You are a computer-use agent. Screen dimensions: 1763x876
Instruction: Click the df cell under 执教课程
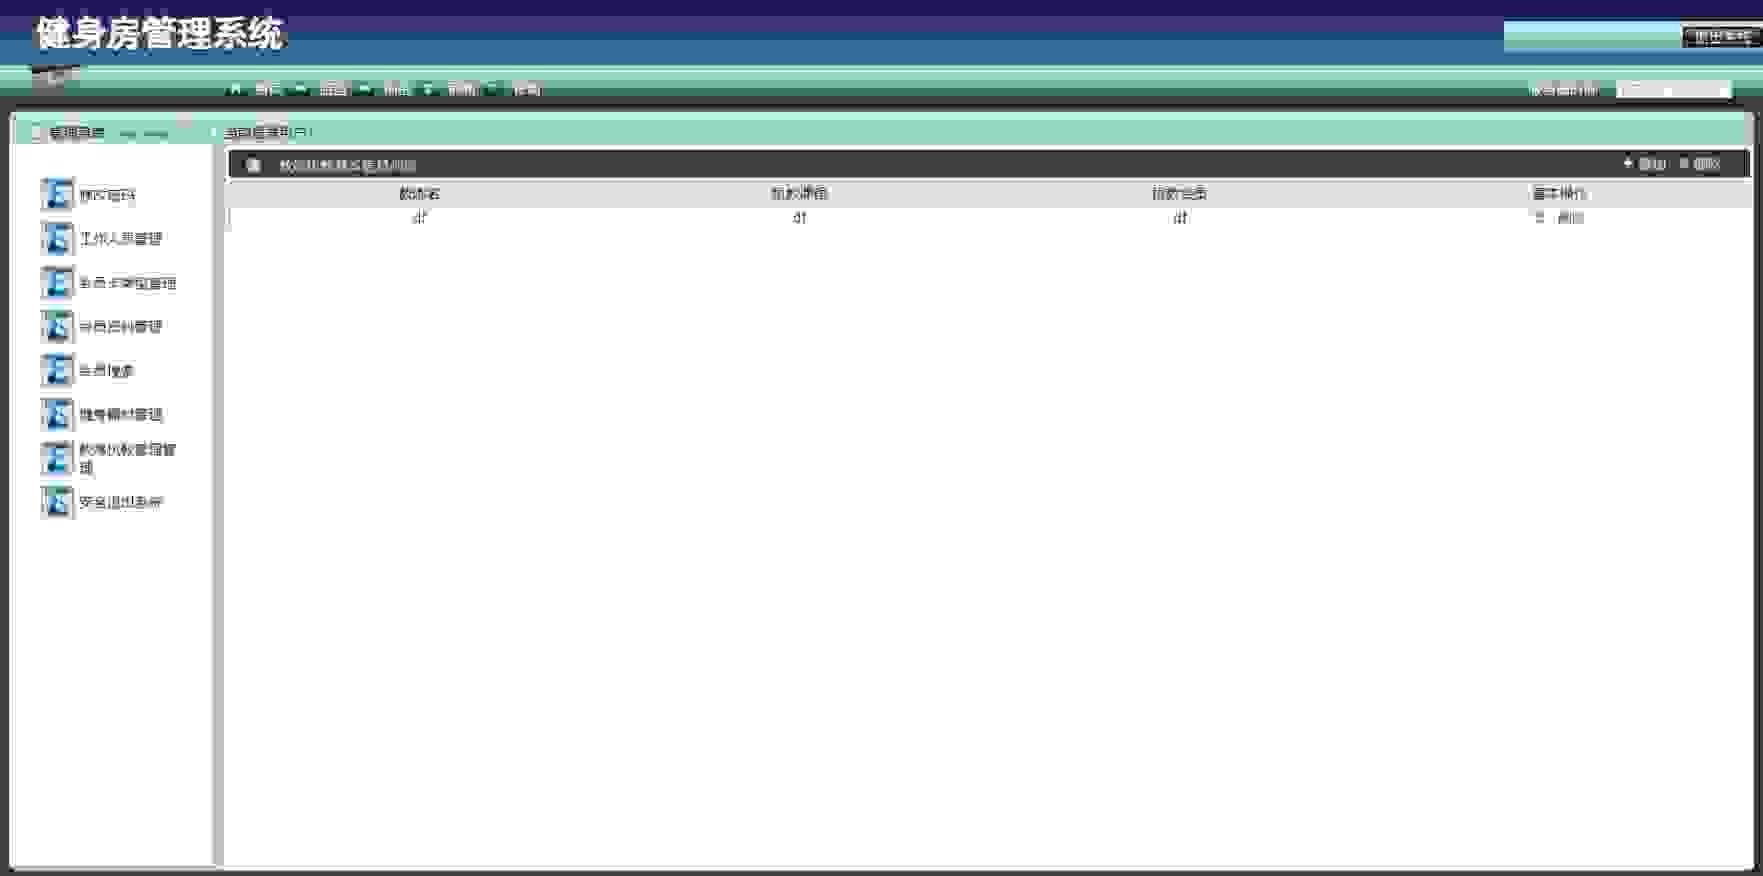[x=799, y=218]
